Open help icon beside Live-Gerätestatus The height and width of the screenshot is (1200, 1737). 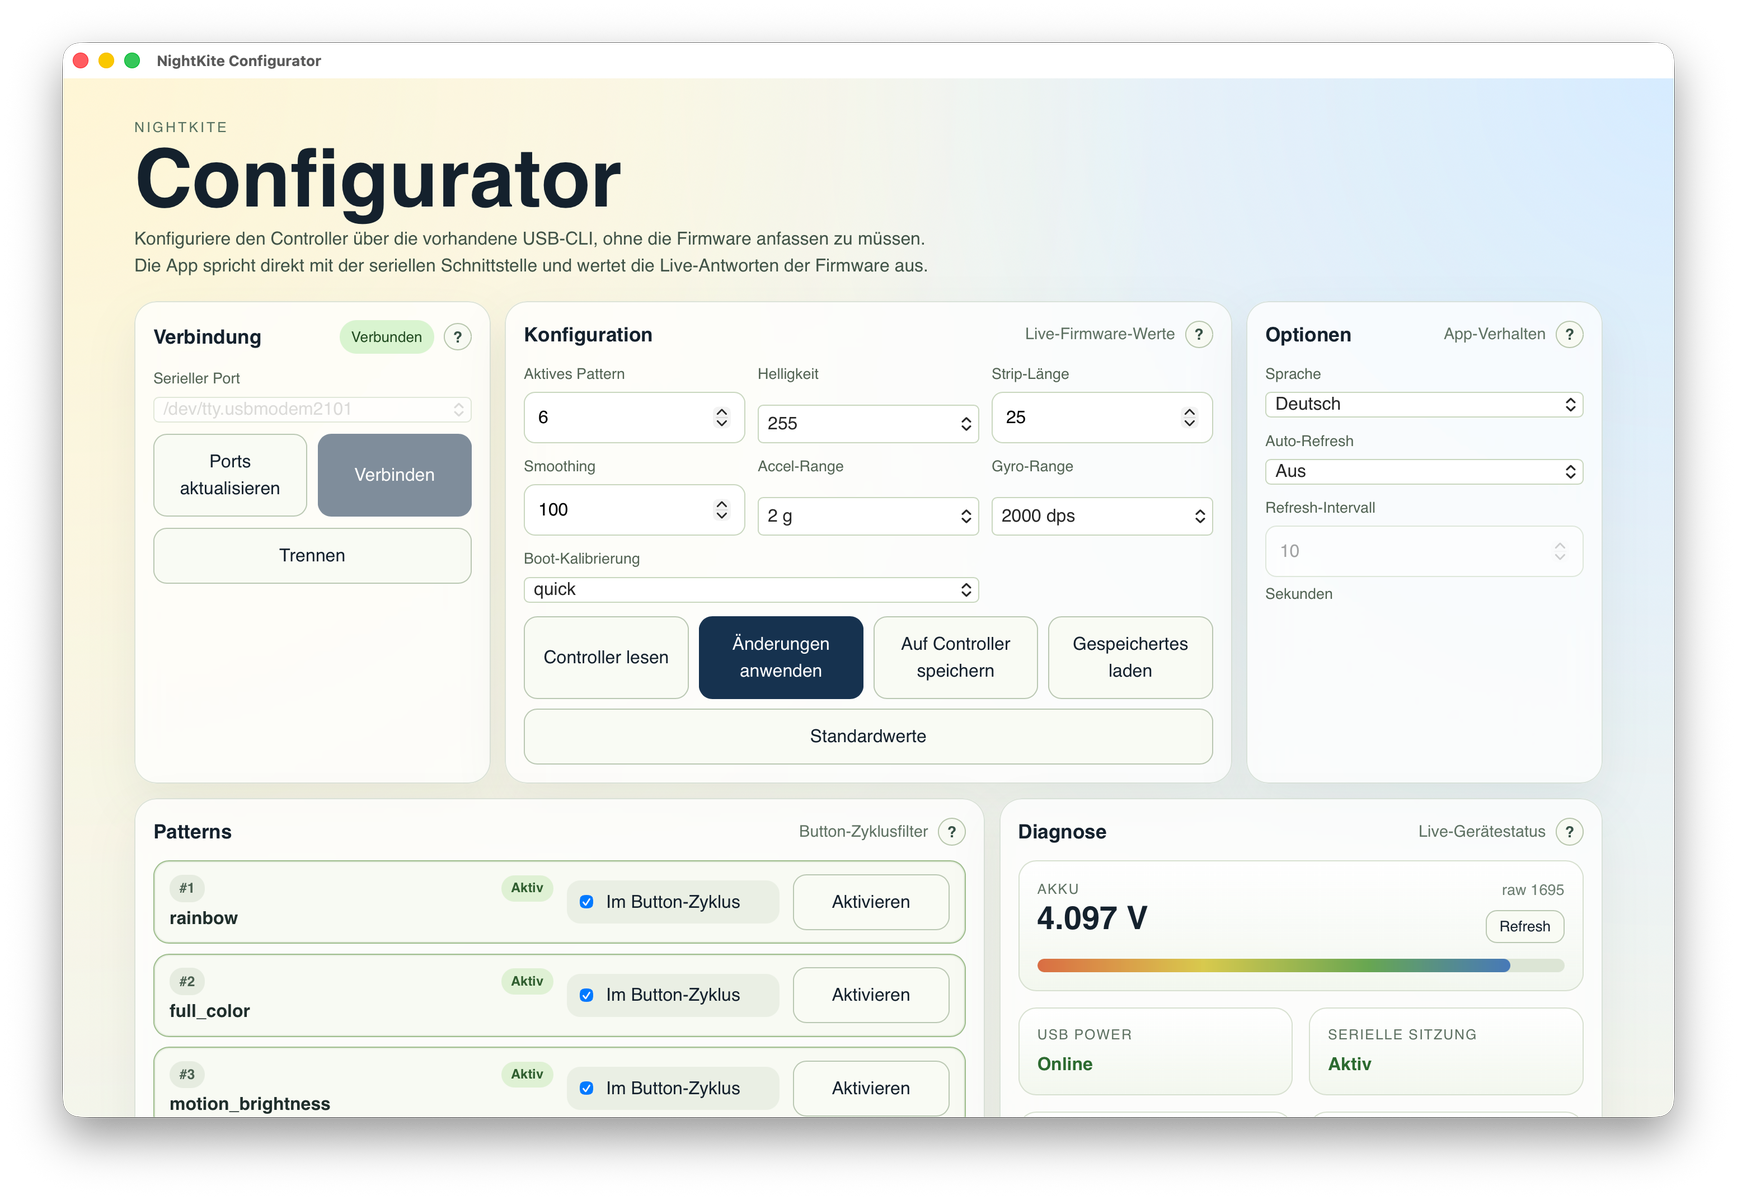(x=1569, y=831)
